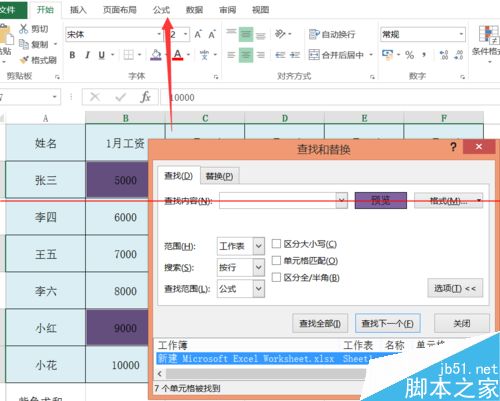
Task: Increase font size with larger A
Action: point(198,34)
